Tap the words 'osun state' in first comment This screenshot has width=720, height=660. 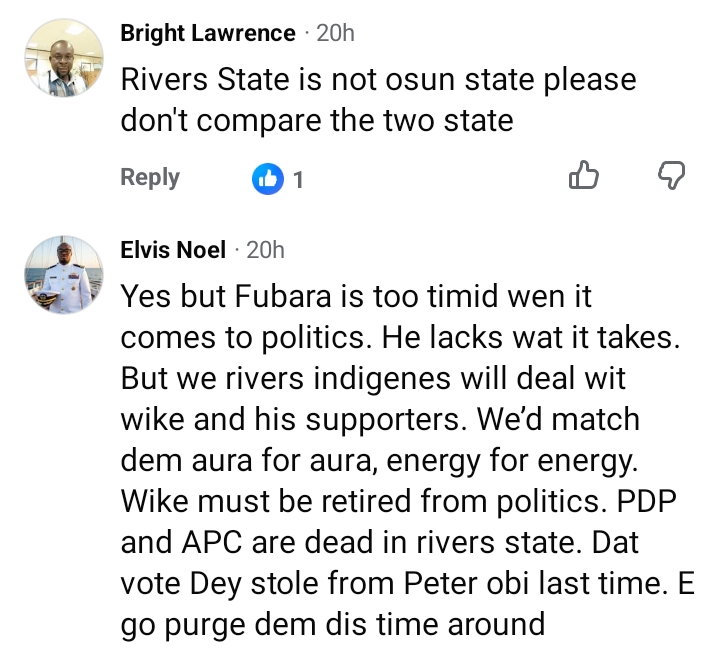[459, 79]
